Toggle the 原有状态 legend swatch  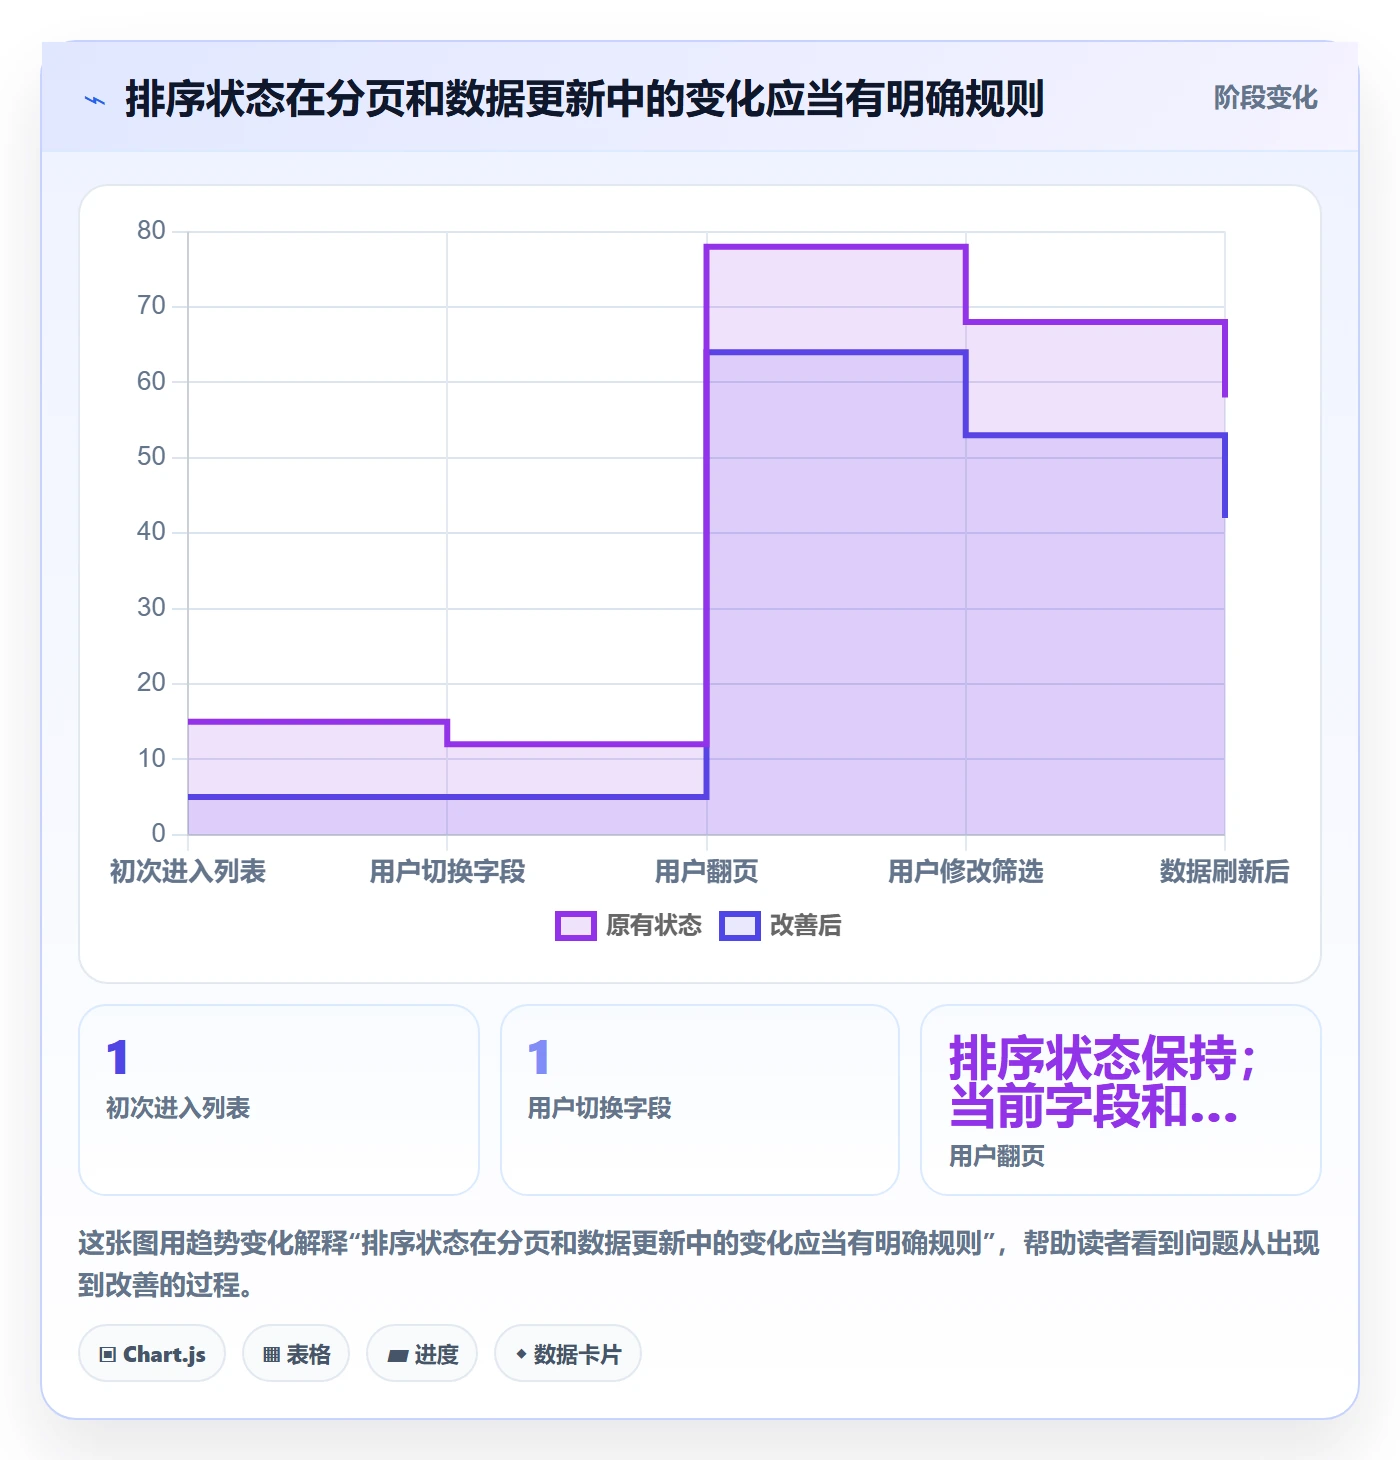(x=576, y=926)
